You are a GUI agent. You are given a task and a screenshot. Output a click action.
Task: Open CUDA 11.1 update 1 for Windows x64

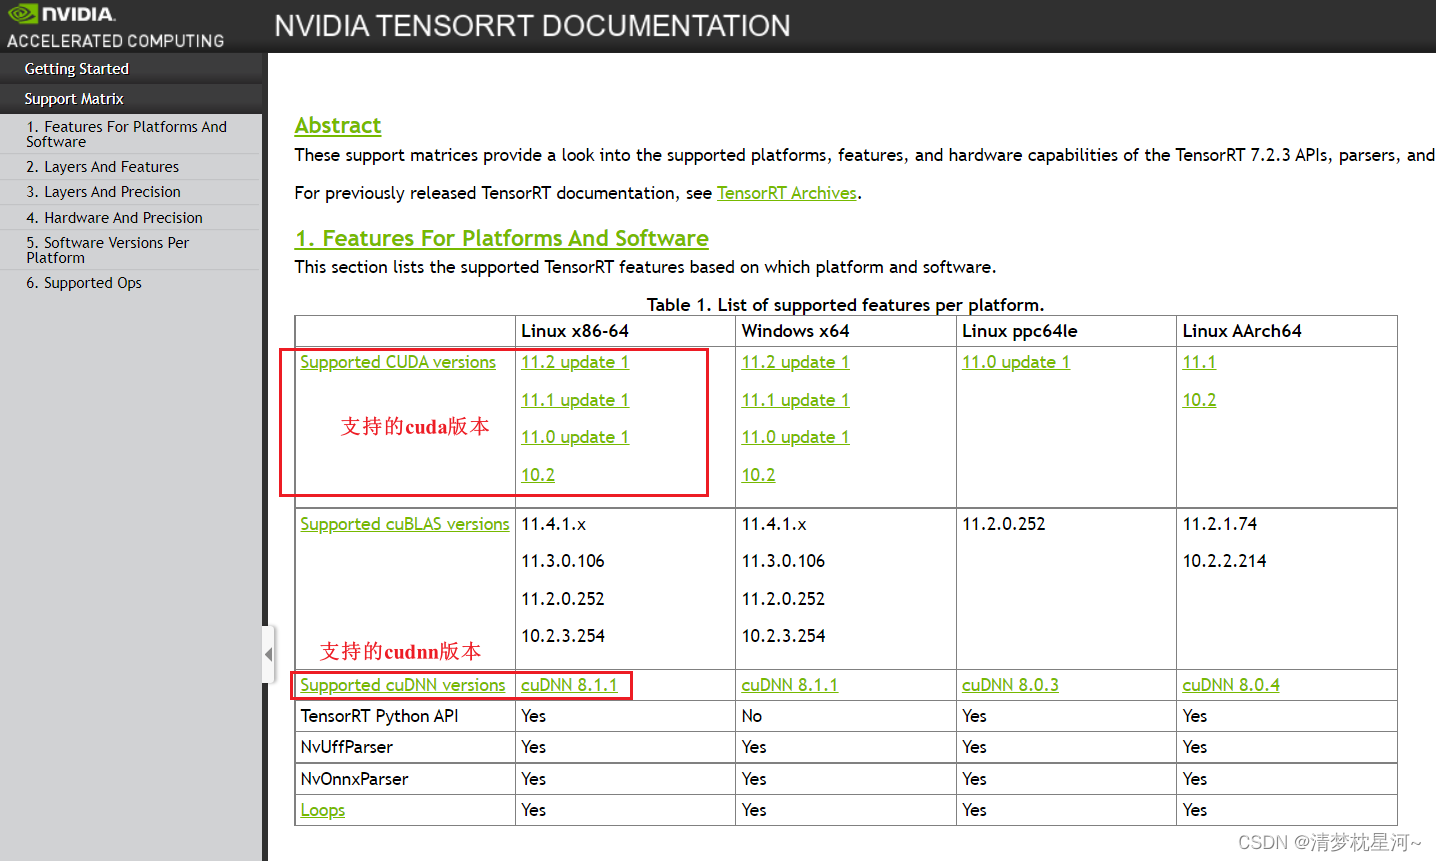click(795, 400)
